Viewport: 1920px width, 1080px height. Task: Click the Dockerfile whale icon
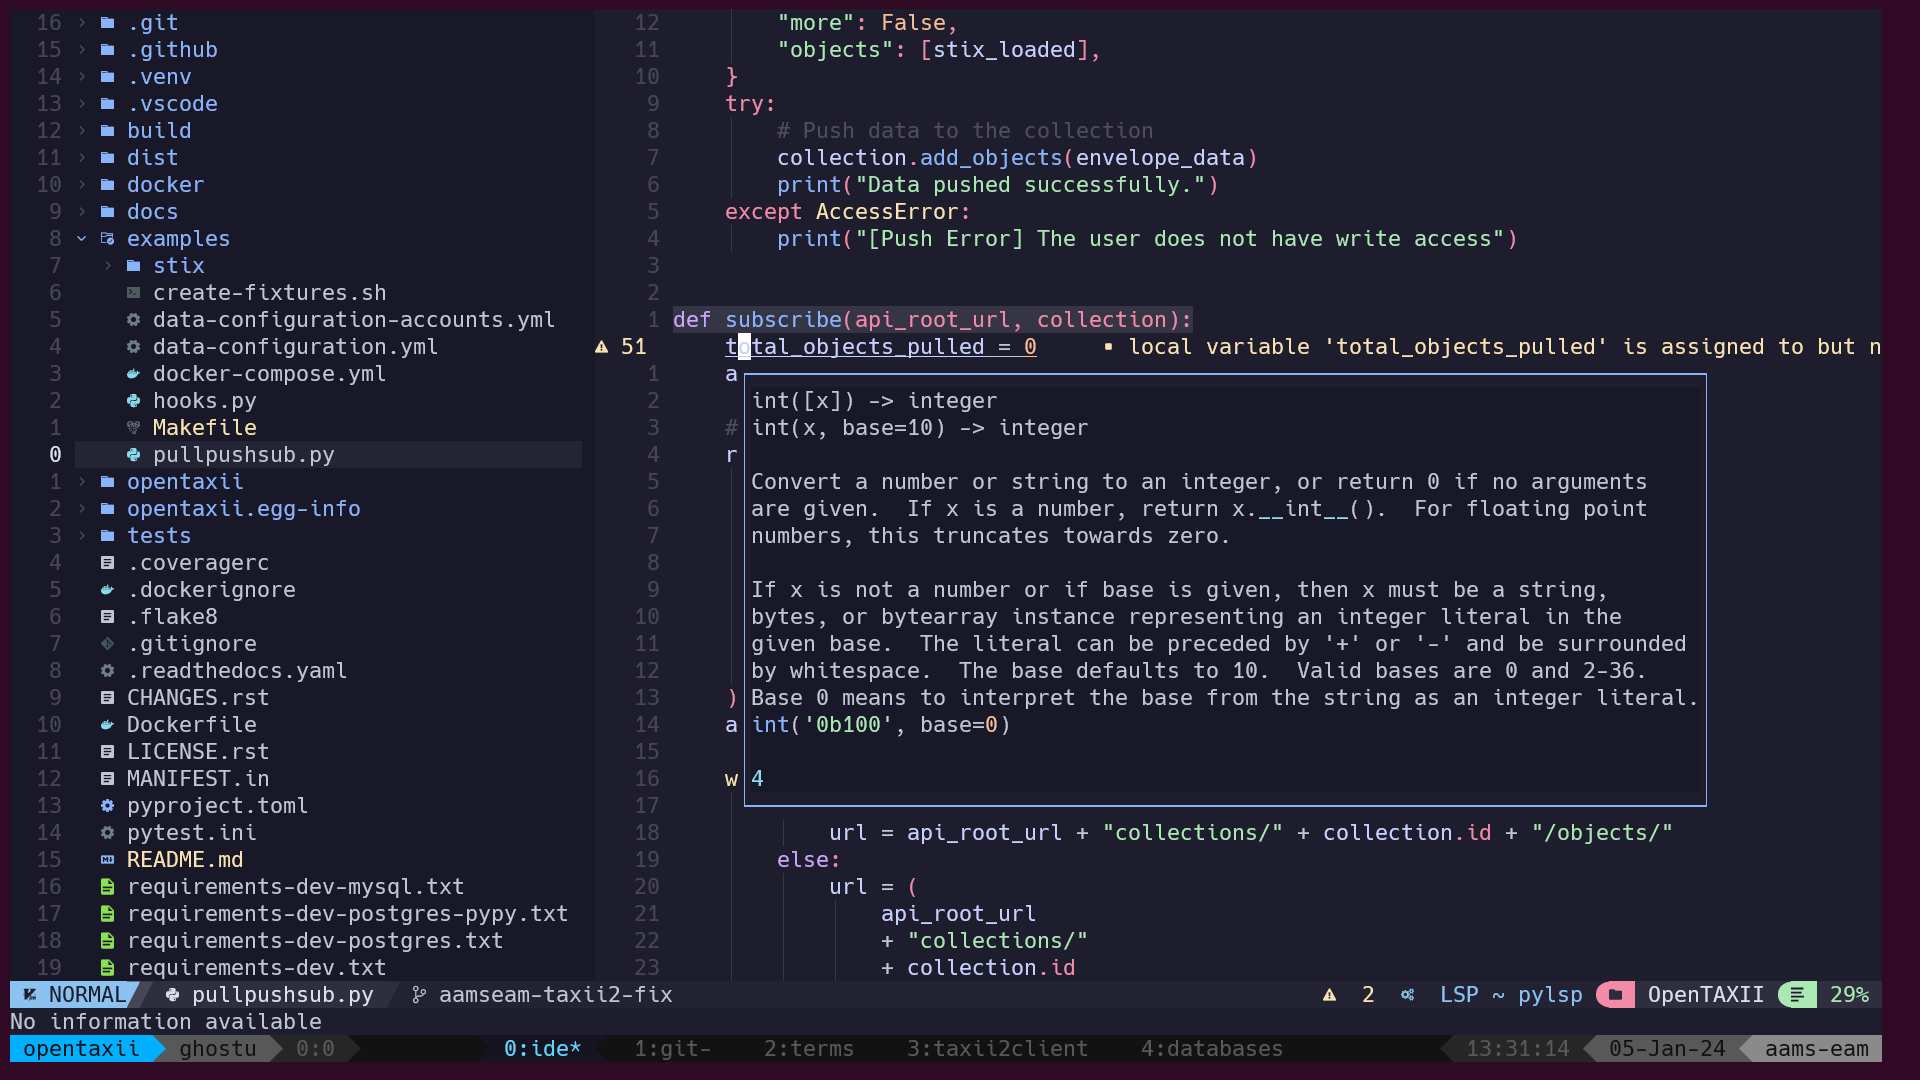107,725
